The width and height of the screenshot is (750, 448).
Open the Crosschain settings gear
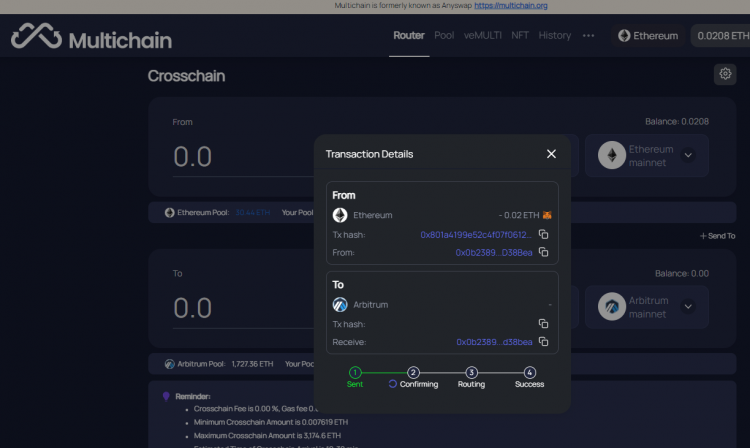(724, 74)
